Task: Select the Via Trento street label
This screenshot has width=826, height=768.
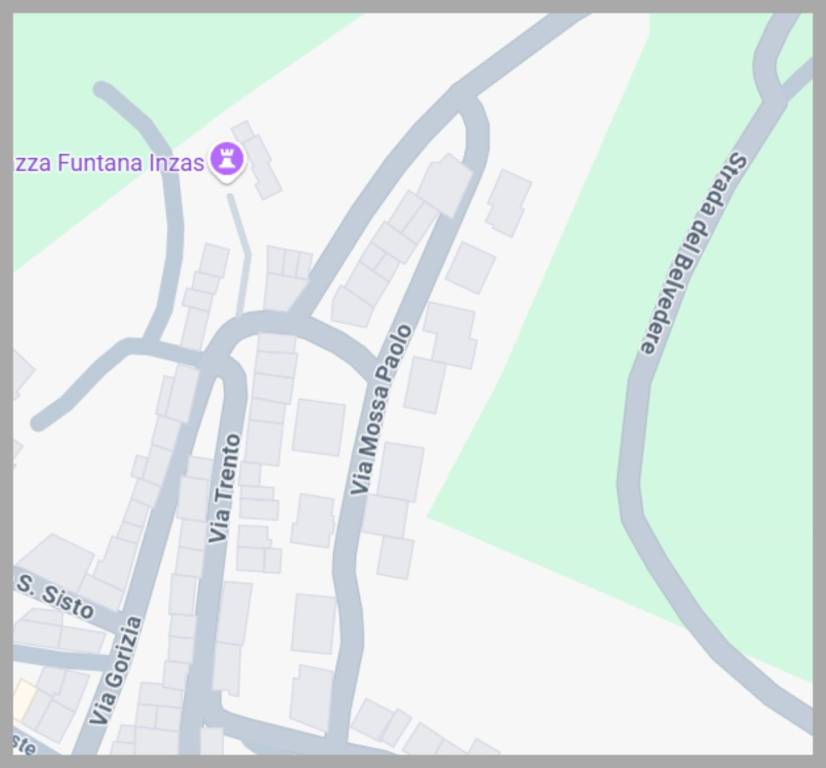Action: (225, 488)
